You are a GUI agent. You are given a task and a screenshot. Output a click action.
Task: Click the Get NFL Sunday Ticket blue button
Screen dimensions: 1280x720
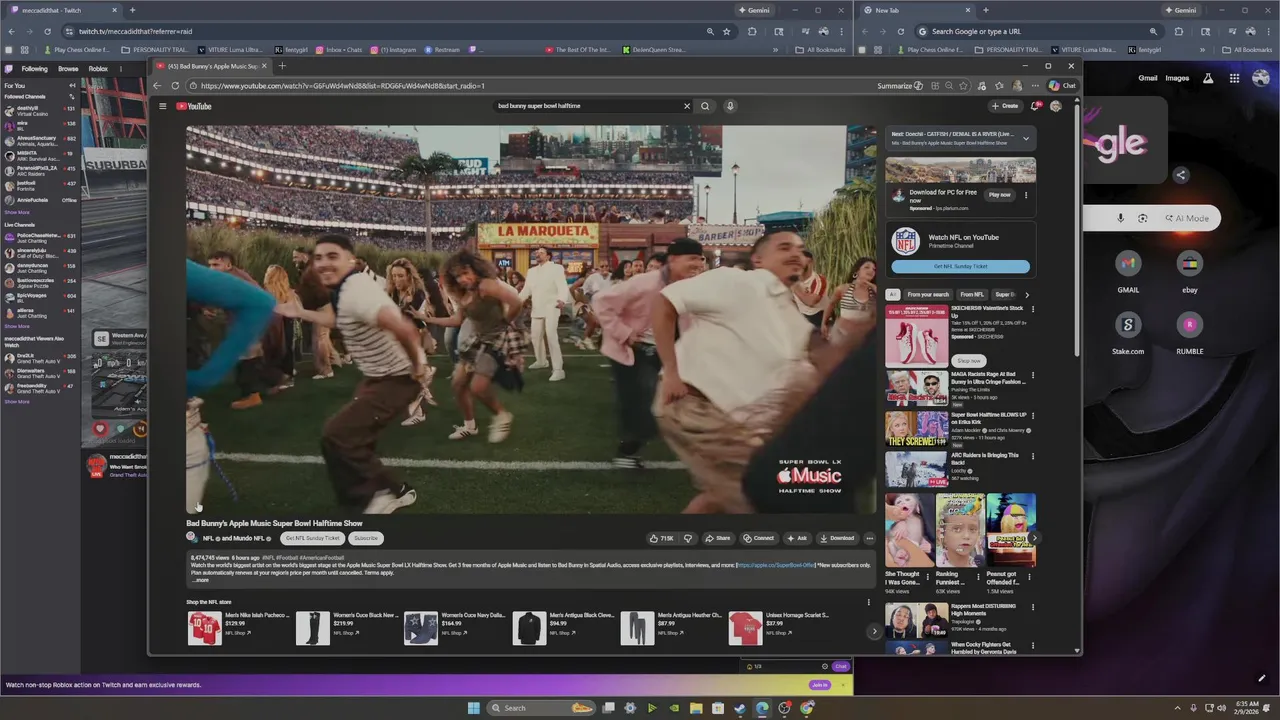(x=960, y=266)
